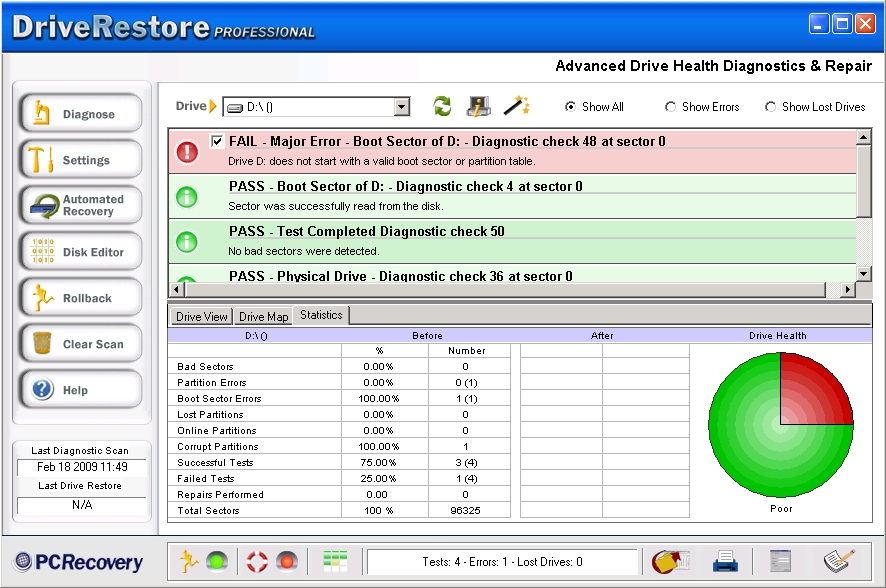Click the notepad with pencil icon
Viewport: 886px width, 588px height.
pos(839,560)
